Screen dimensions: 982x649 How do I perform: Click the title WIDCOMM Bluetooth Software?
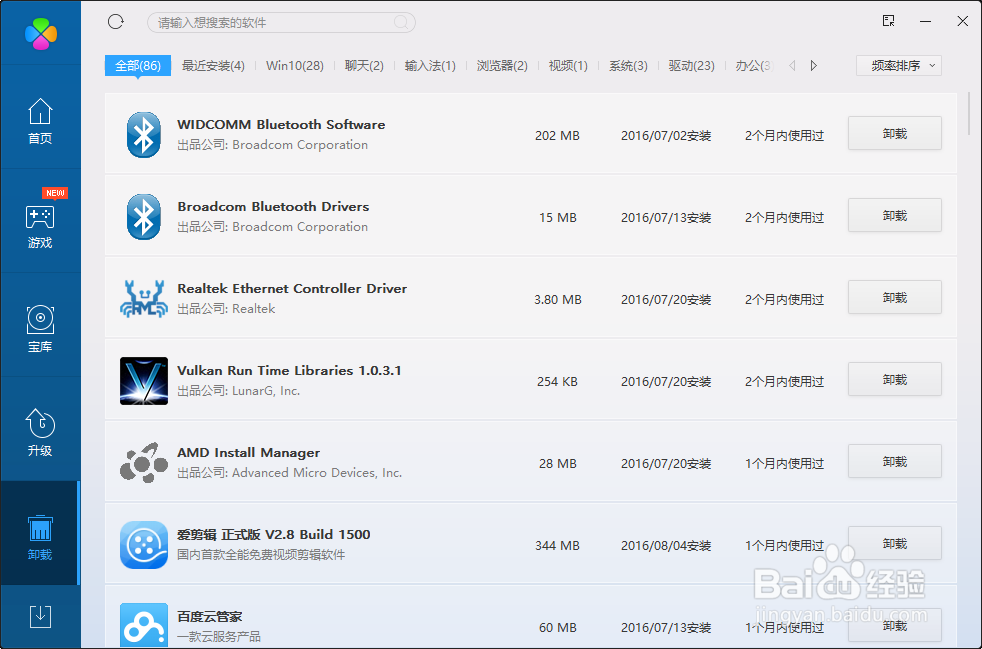(281, 124)
